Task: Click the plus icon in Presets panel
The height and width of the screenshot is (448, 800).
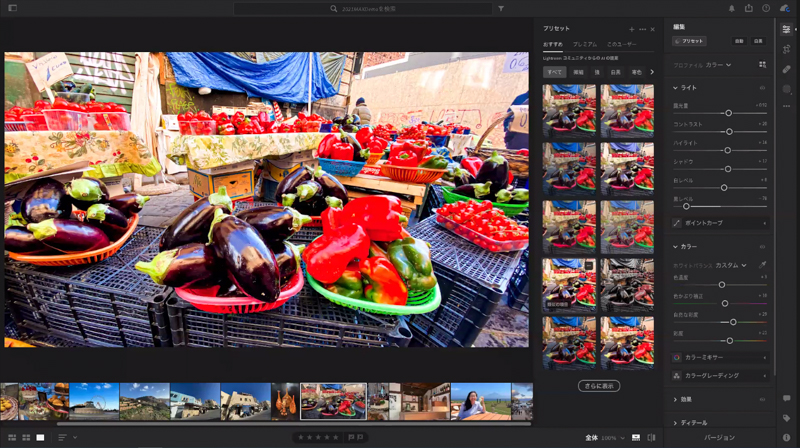Action: (x=632, y=29)
